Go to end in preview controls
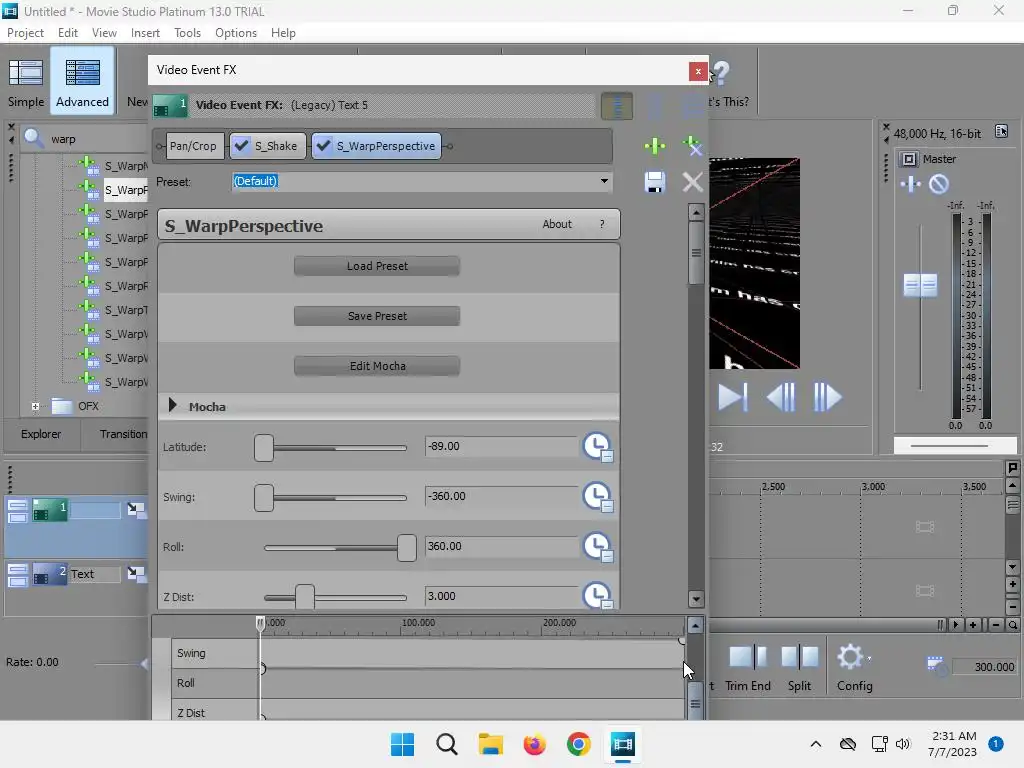This screenshot has width=1024, height=768. click(732, 397)
